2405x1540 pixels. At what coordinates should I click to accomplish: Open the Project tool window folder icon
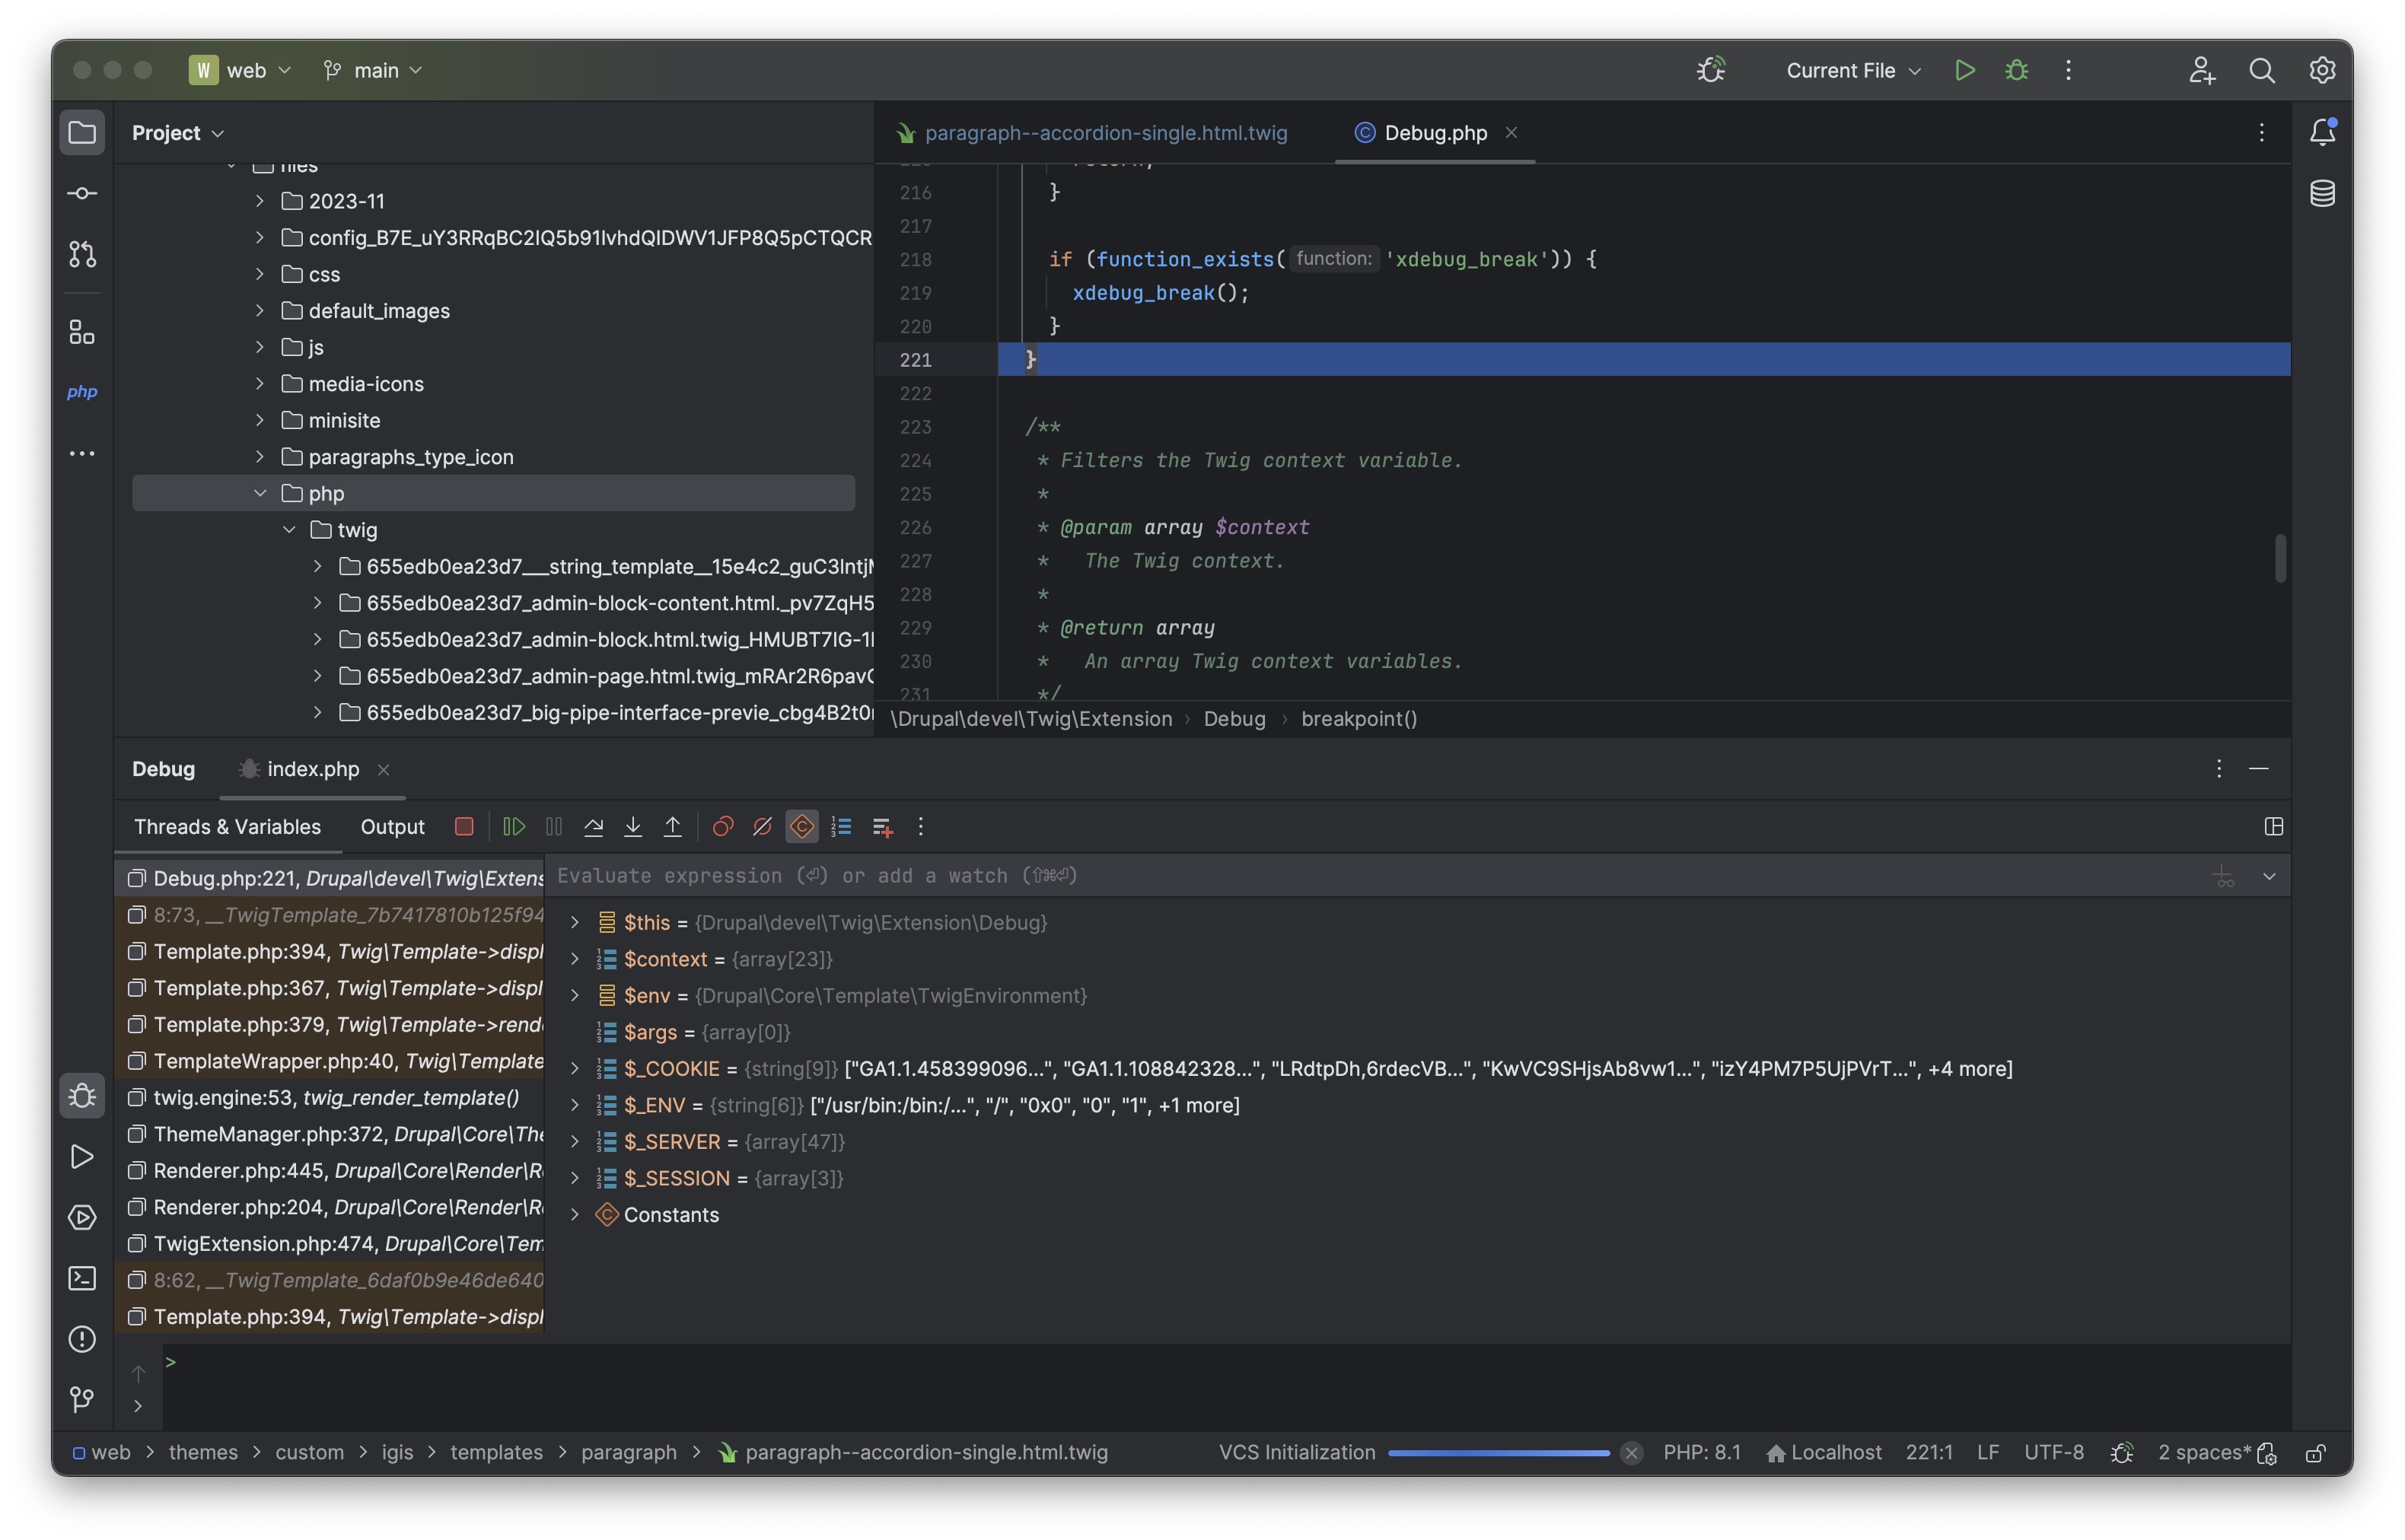[x=82, y=133]
